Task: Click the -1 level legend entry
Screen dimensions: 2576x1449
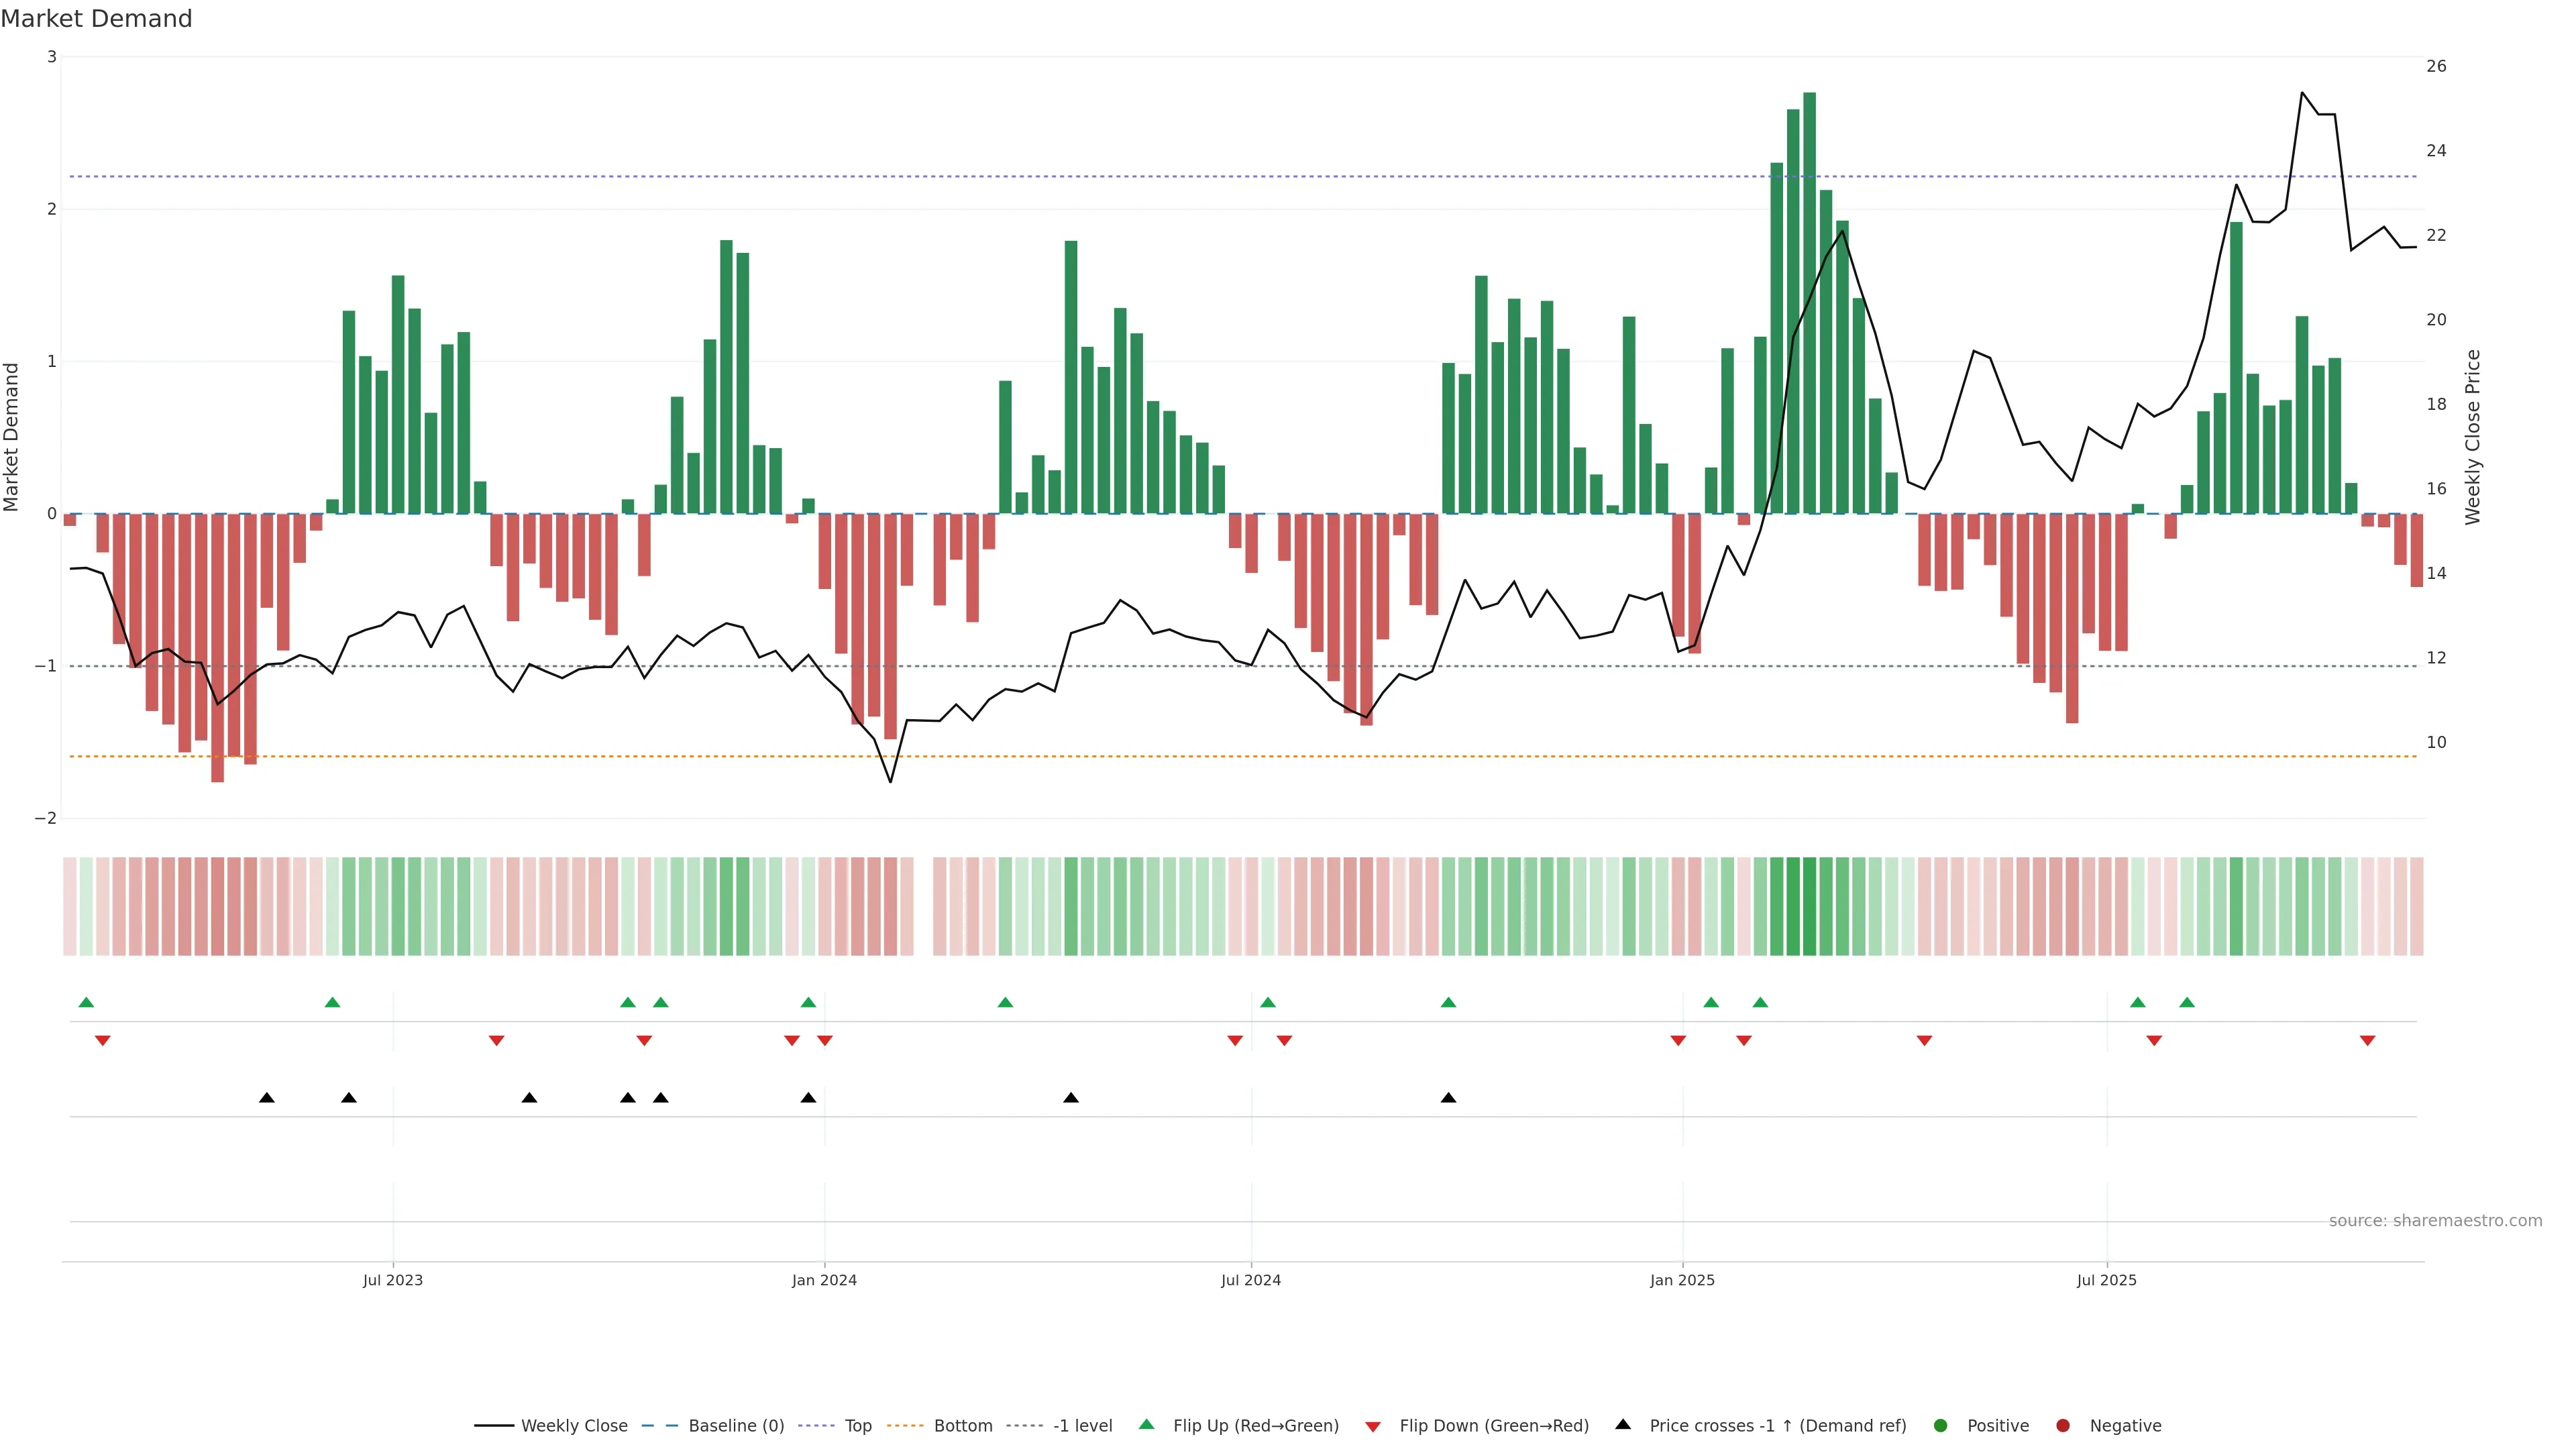Action: click(x=1082, y=1426)
